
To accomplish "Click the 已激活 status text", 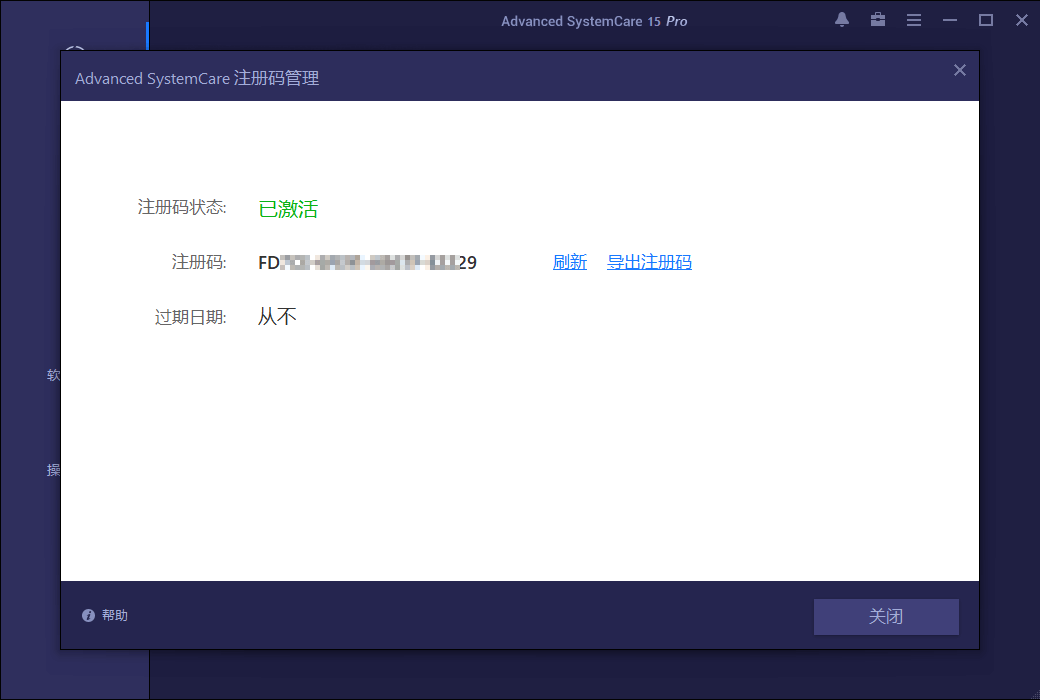I will [288, 209].
